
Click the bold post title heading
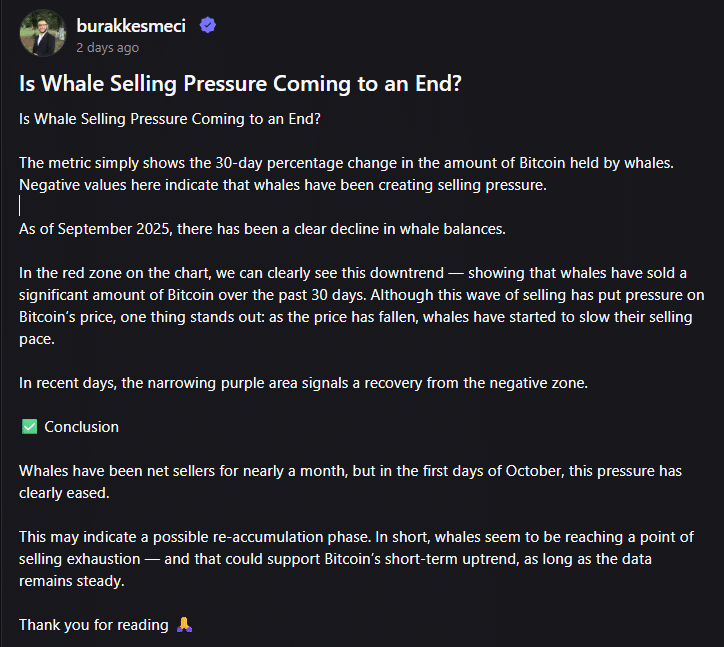pyautogui.click(x=240, y=84)
